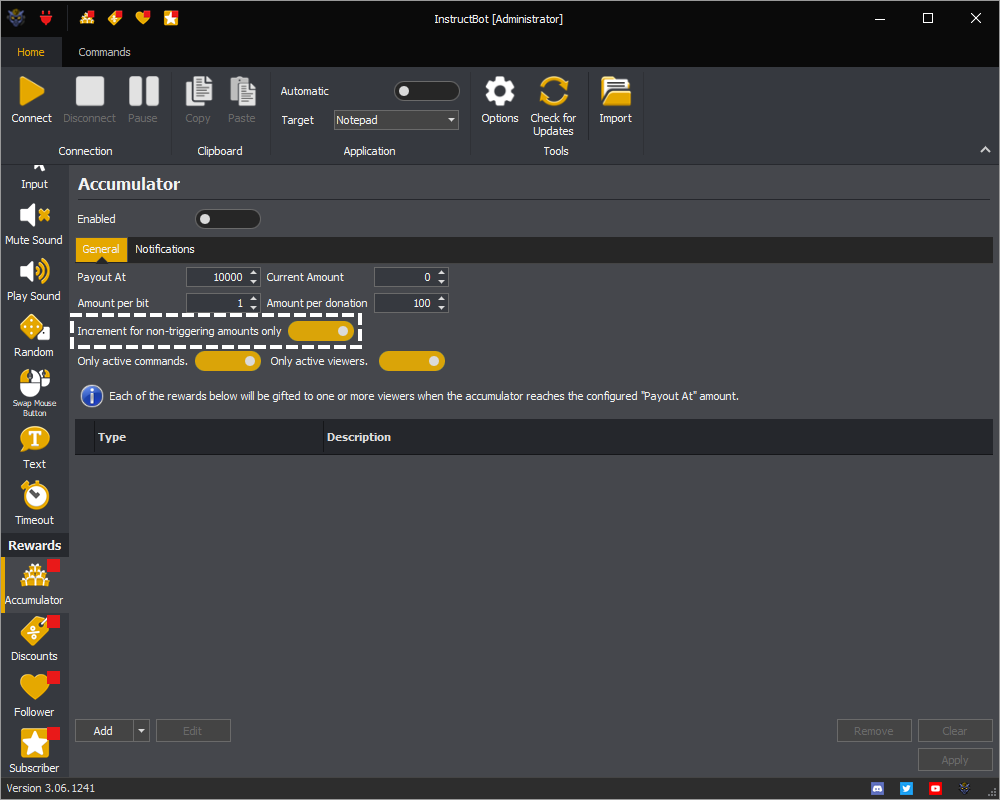Click the Connect play icon
The width and height of the screenshot is (1000, 800).
tap(31, 91)
